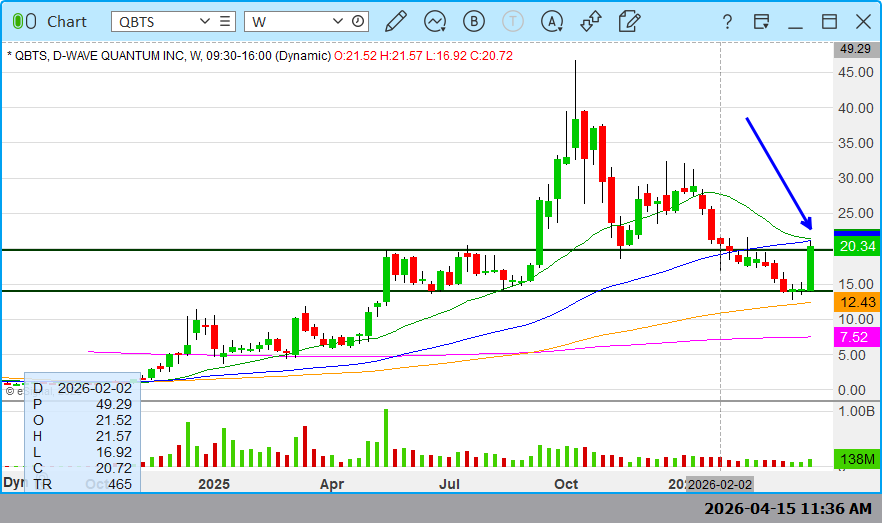This screenshot has height=523, width=882.
Task: Click the 138M volume label
Action: click(x=857, y=459)
